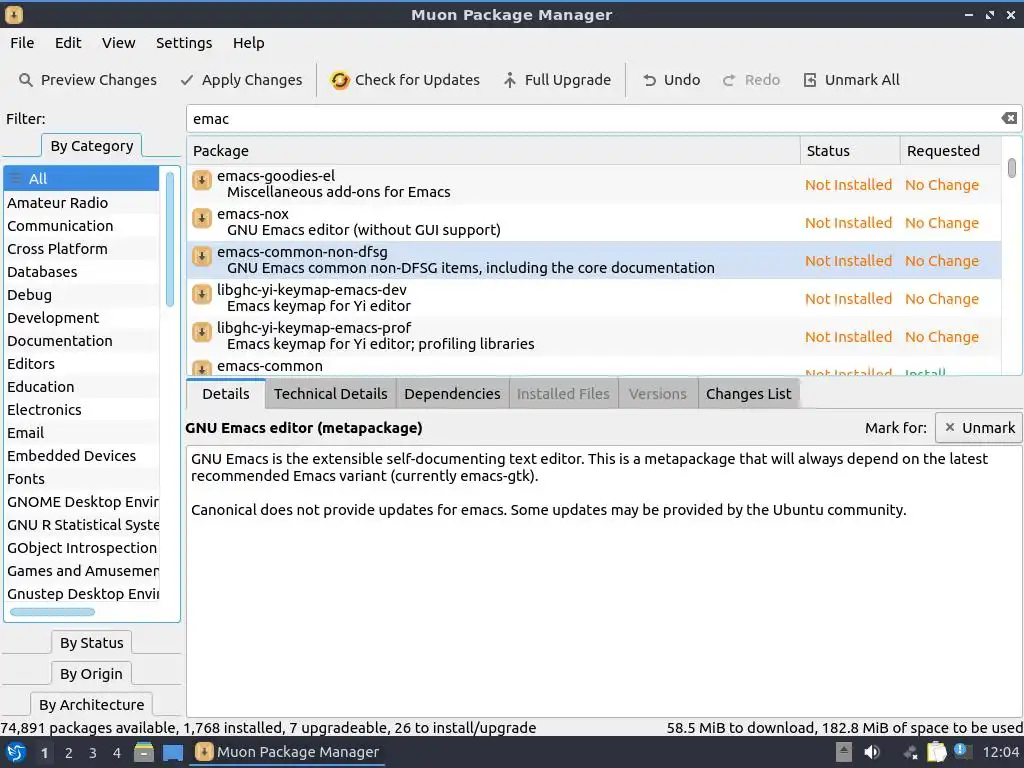The width and height of the screenshot is (1024, 768).
Task: Click the emacs-nox package icon
Action: pos(202,217)
